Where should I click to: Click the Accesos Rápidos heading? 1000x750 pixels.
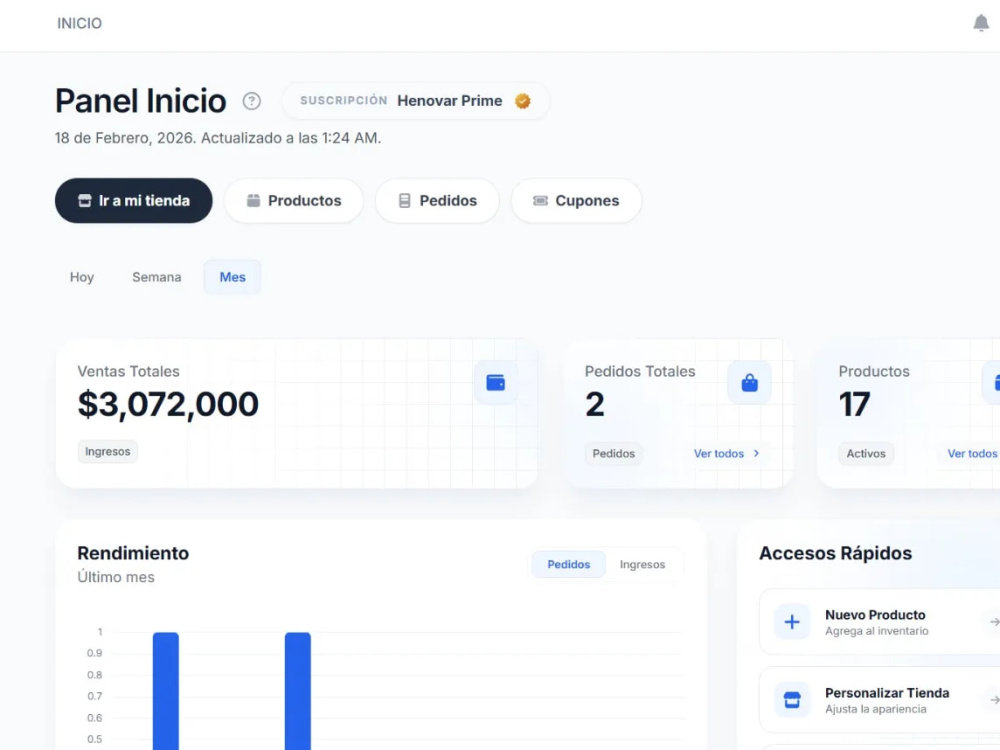pyautogui.click(x=835, y=553)
